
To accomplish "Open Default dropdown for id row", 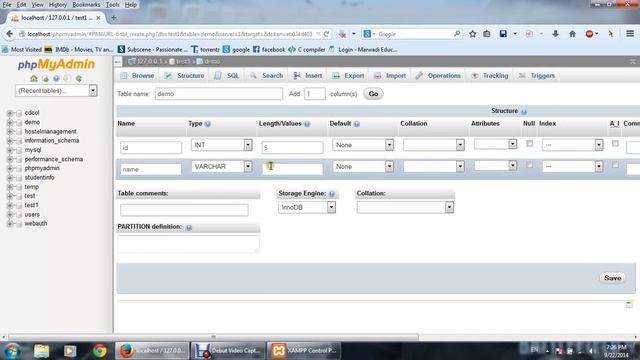I will (x=363, y=145).
